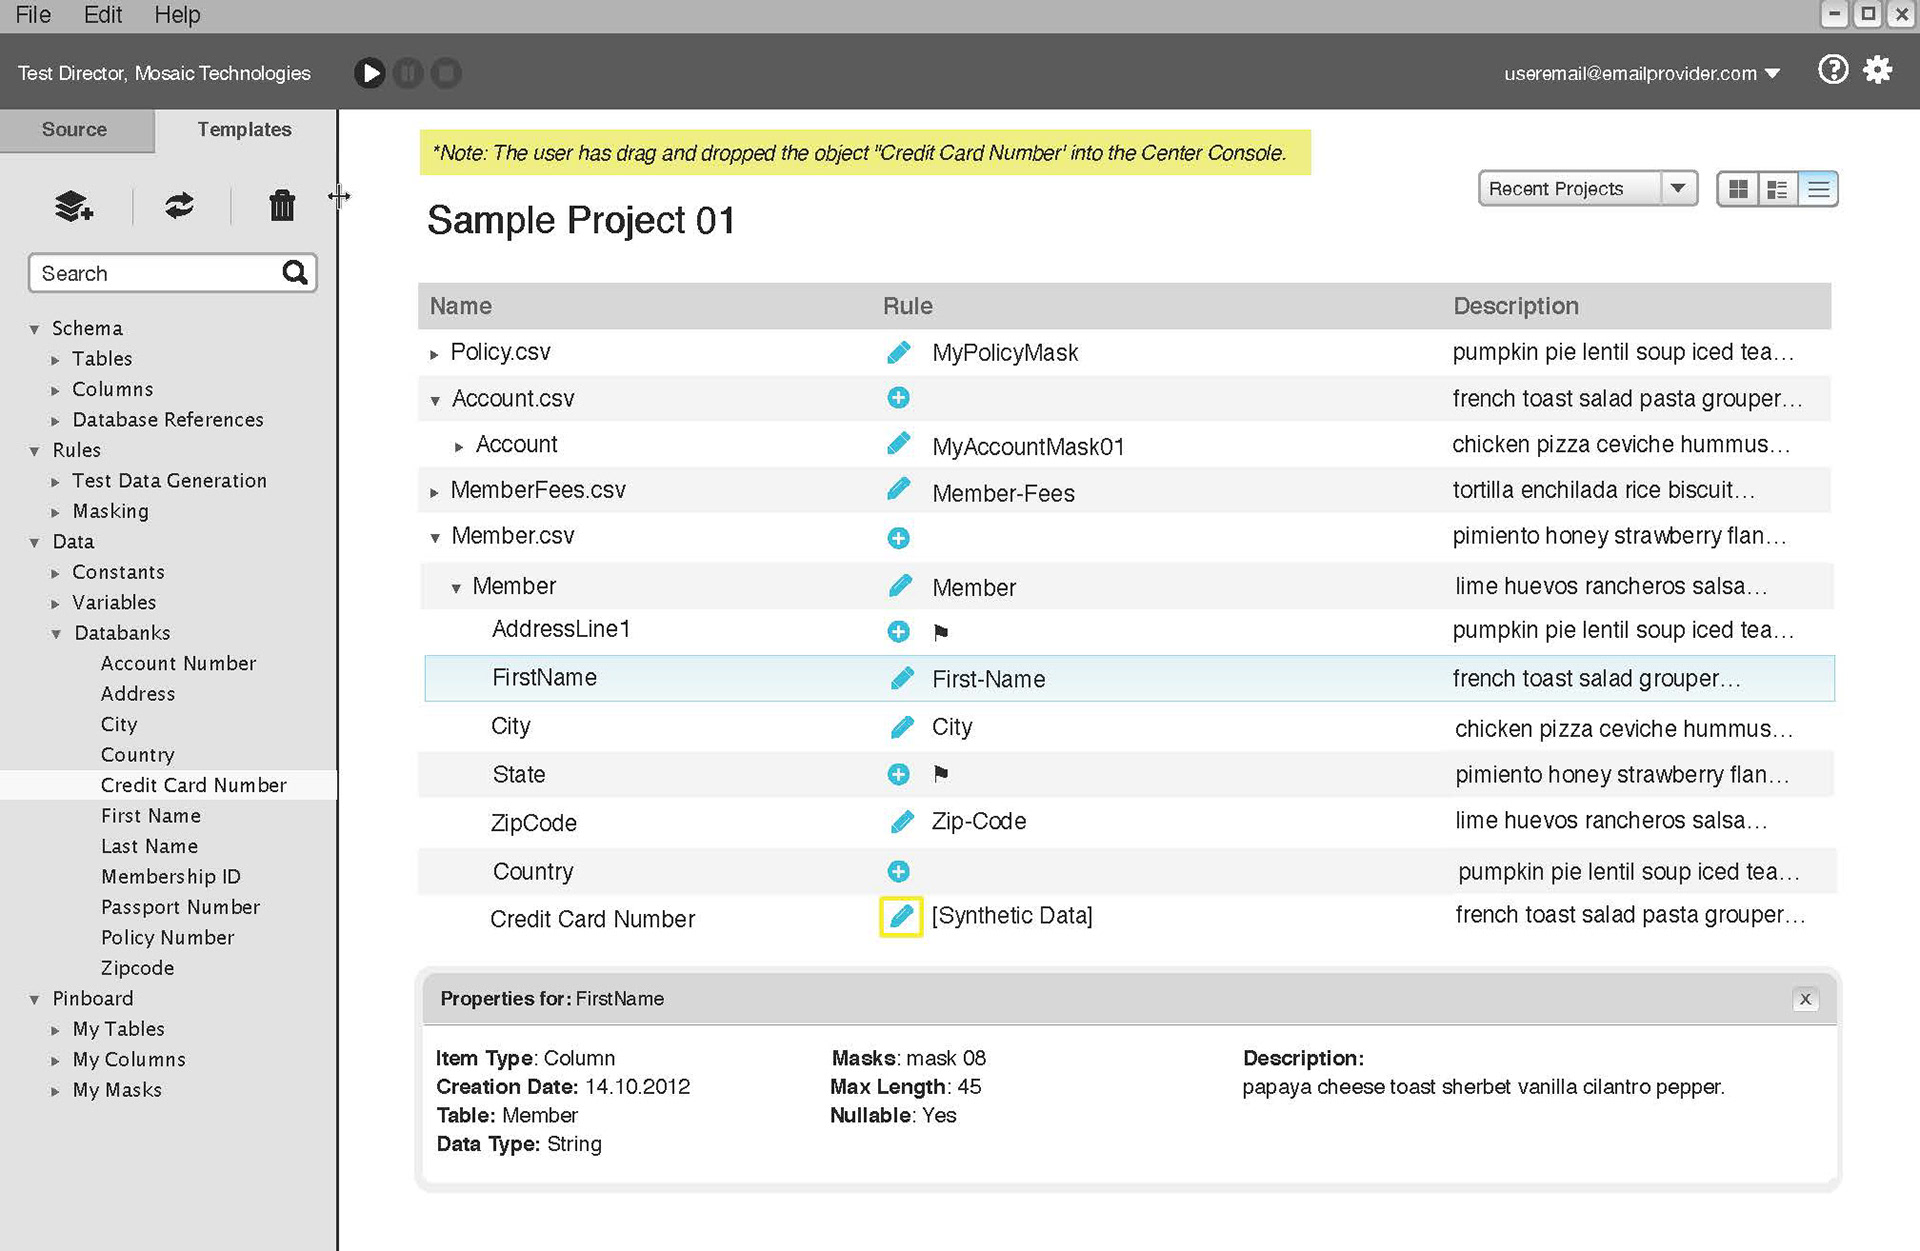Select Database References tree item
The width and height of the screenshot is (1920, 1251).
[168, 420]
